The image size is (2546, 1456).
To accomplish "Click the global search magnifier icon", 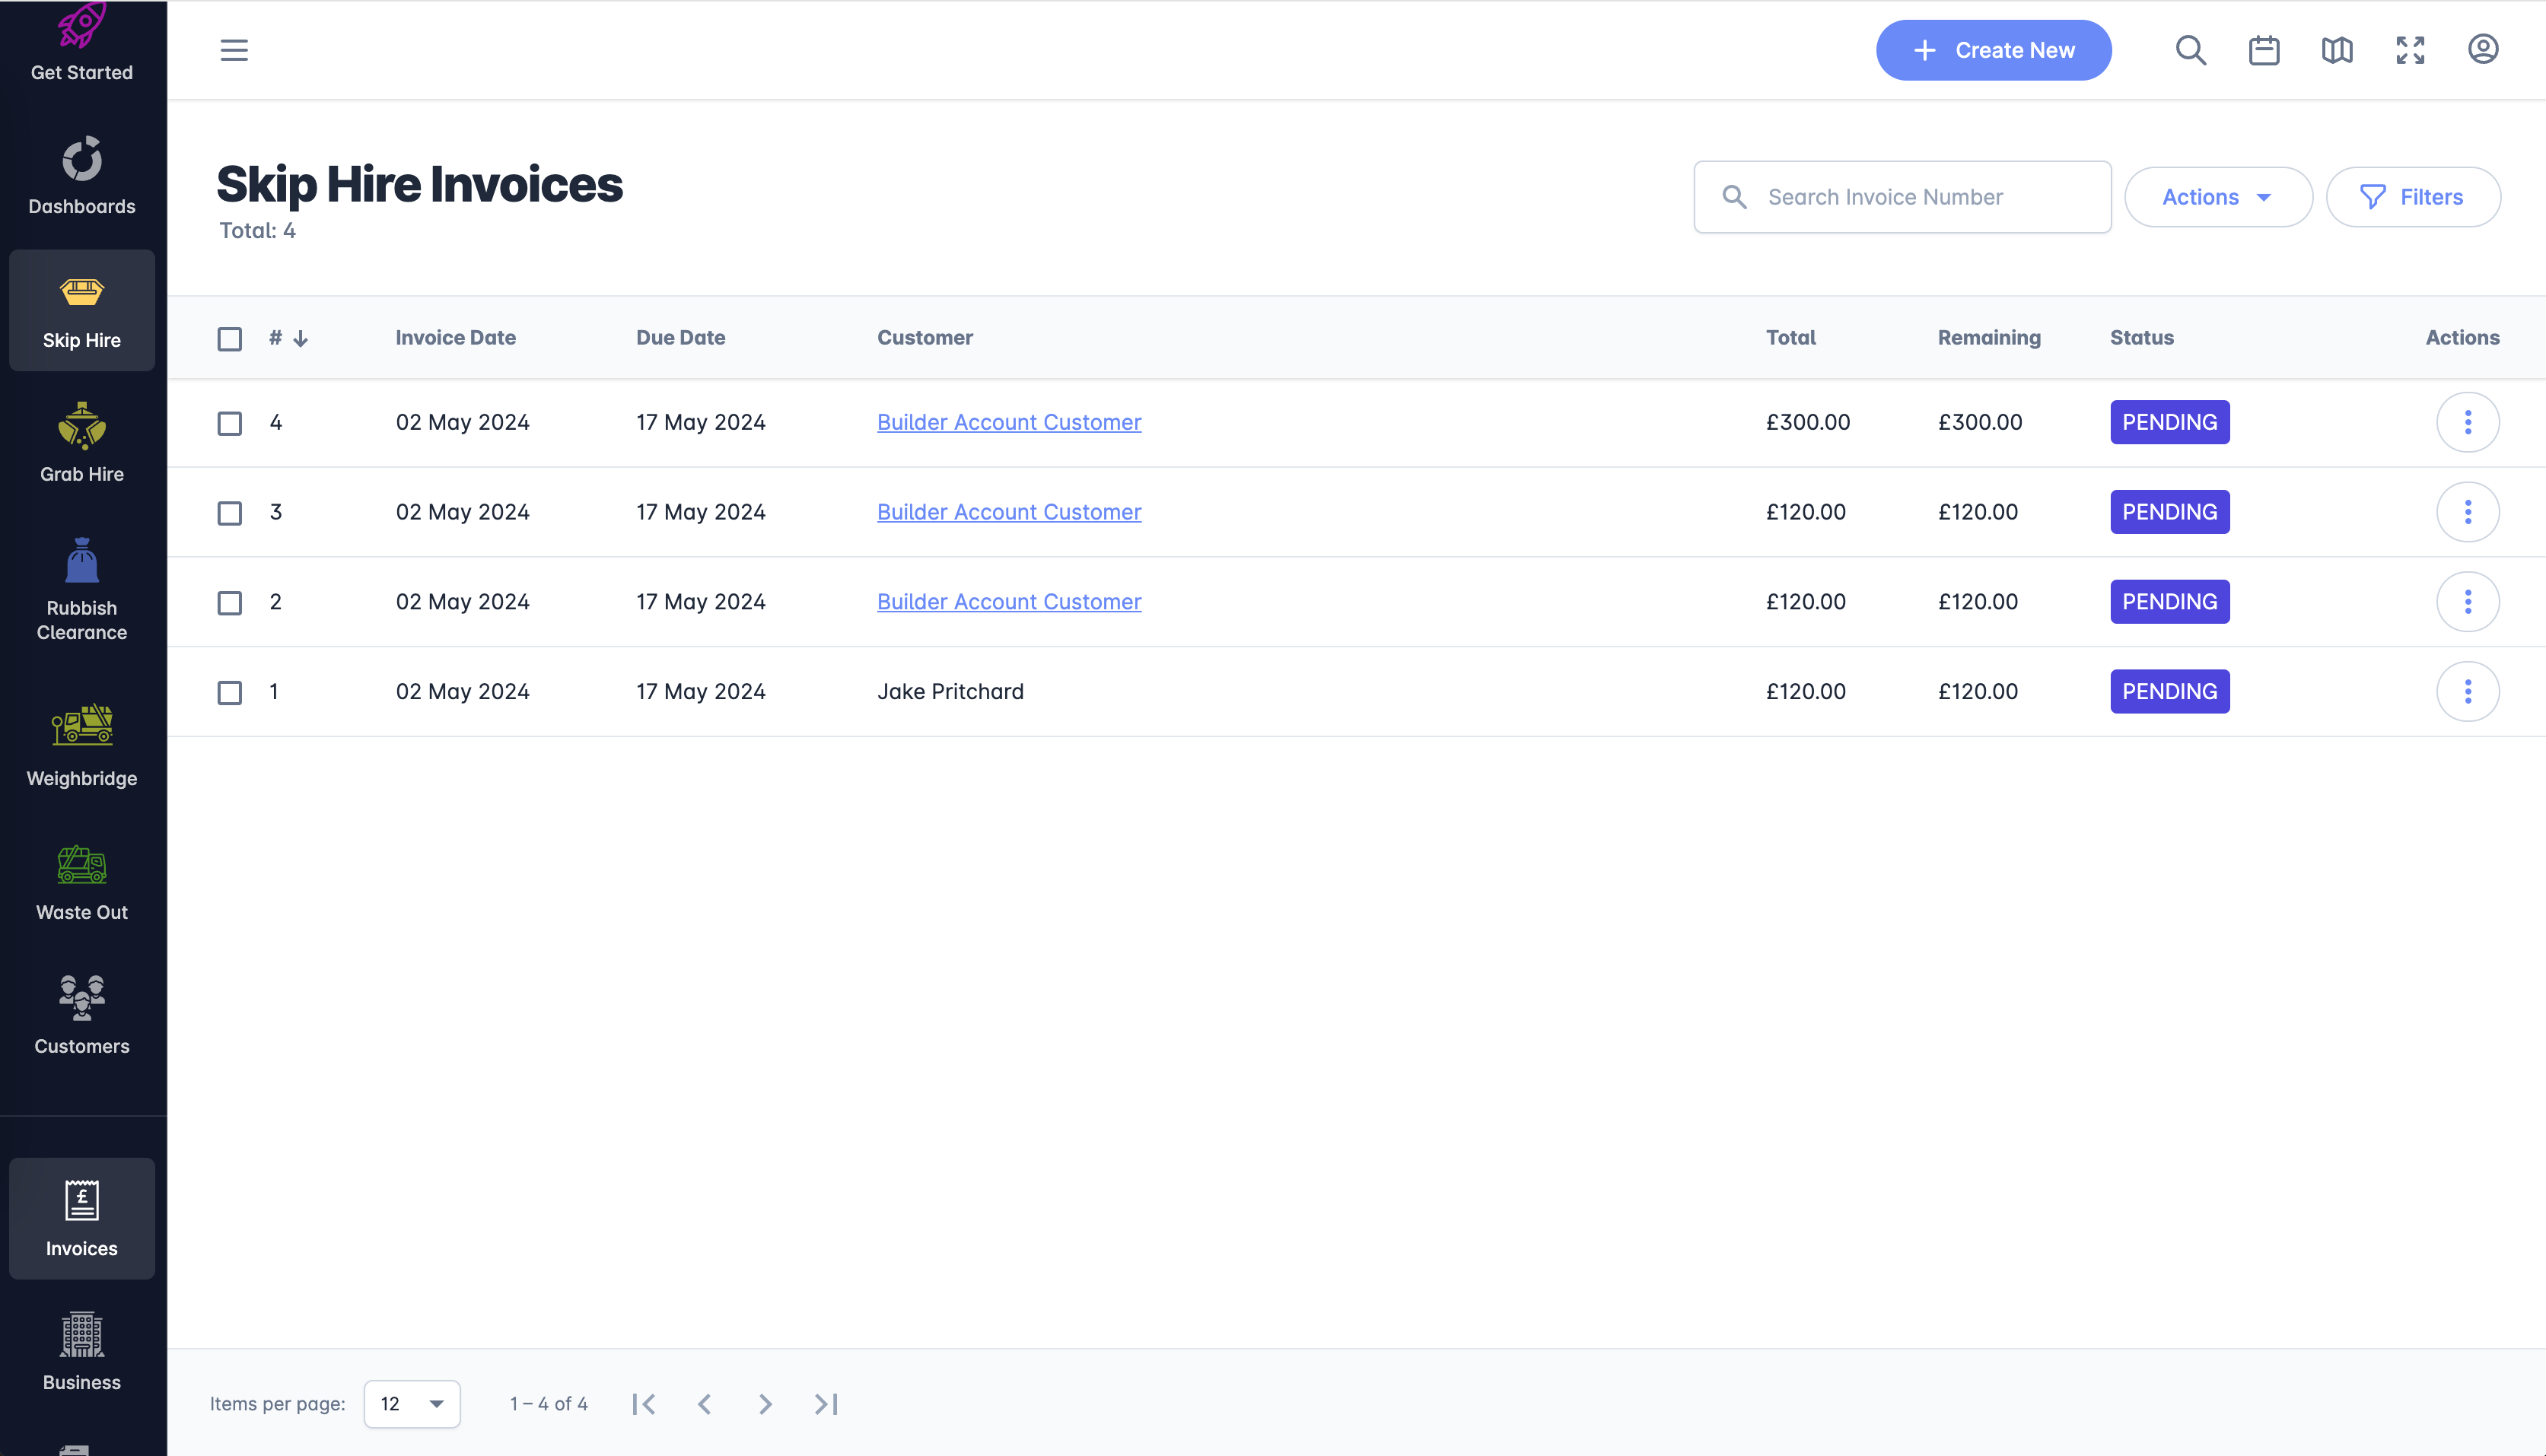I will click(2190, 50).
